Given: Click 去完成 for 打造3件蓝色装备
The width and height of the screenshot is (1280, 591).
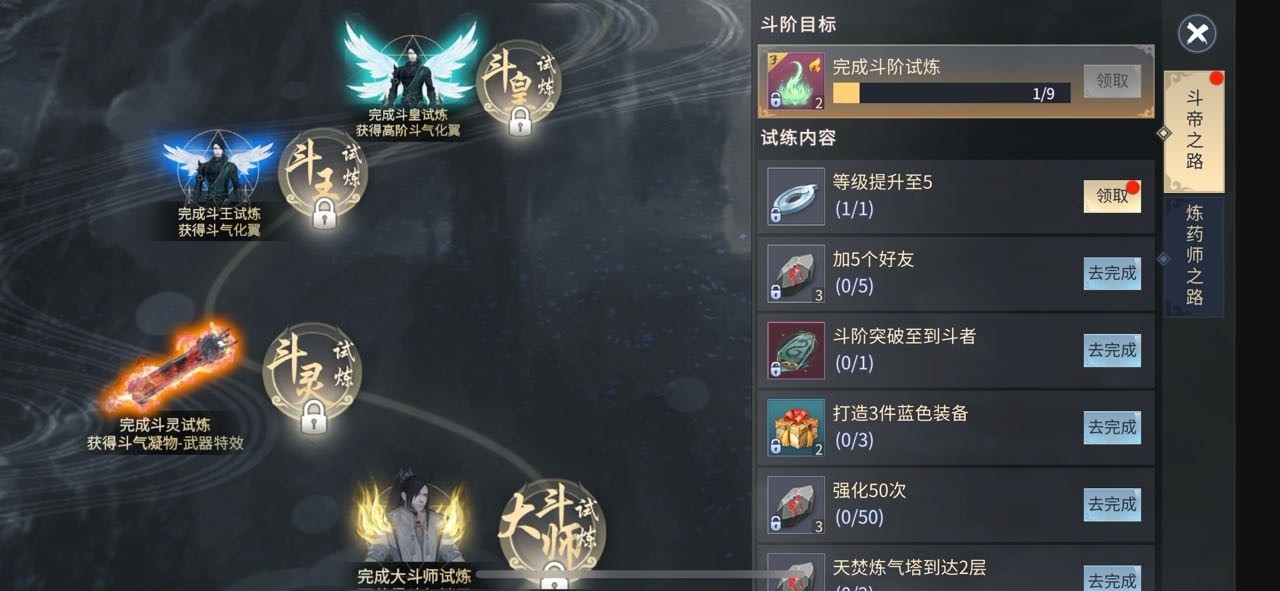Looking at the screenshot, I should 1112,427.
